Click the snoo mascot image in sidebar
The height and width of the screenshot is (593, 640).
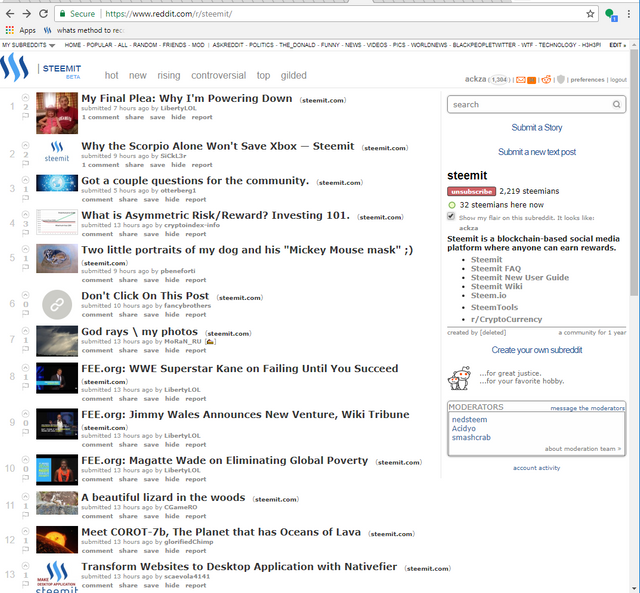(460, 378)
